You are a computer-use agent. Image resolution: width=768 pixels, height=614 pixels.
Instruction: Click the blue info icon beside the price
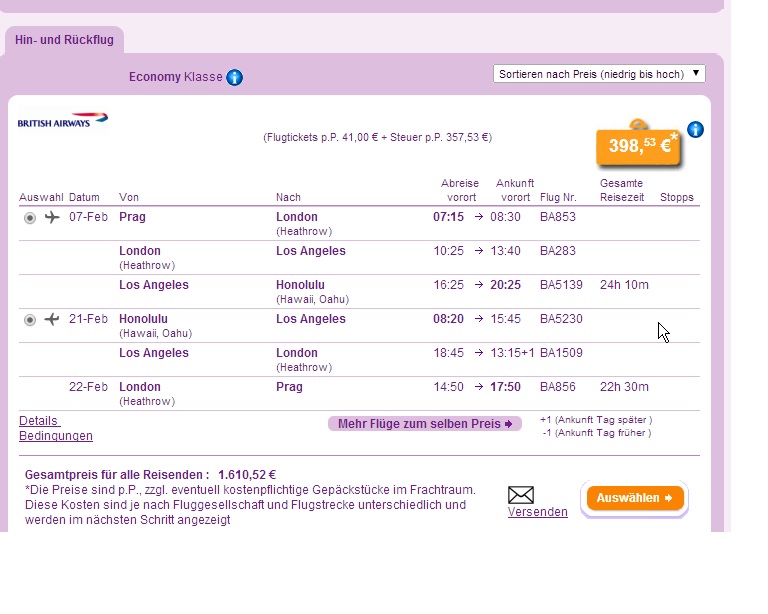tap(696, 130)
